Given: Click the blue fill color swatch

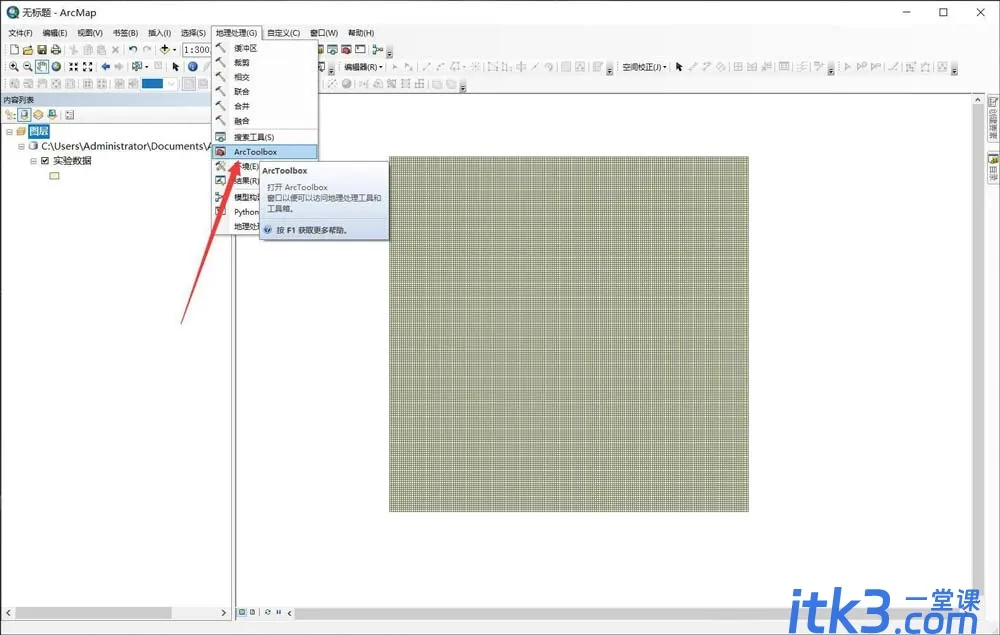Looking at the screenshot, I should tap(152, 84).
